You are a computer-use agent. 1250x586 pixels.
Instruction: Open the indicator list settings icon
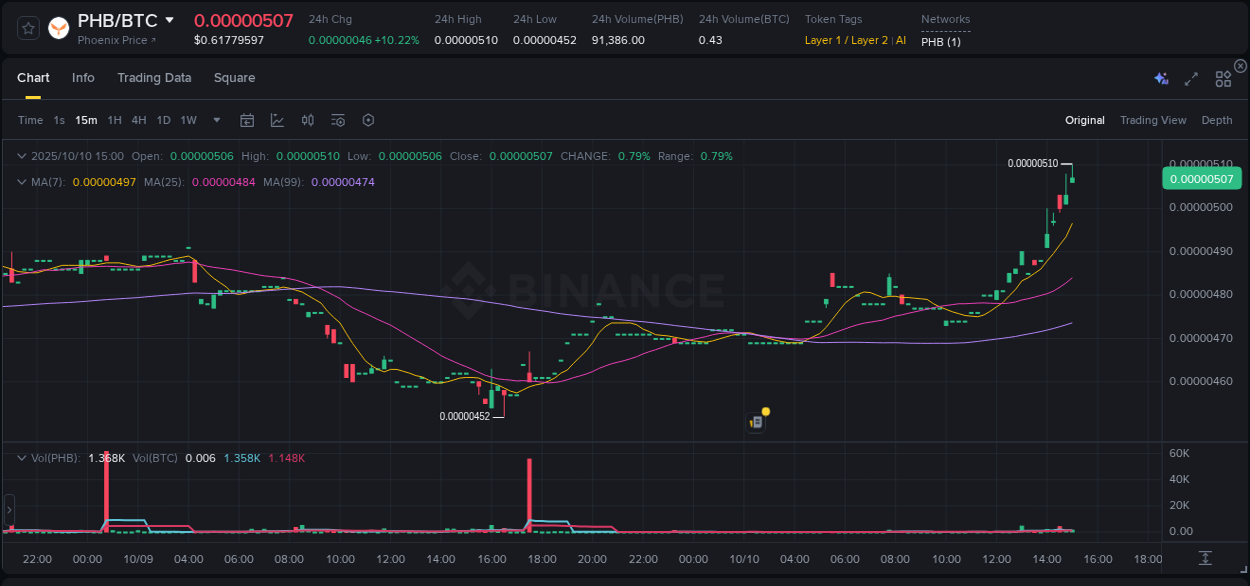click(x=337, y=119)
